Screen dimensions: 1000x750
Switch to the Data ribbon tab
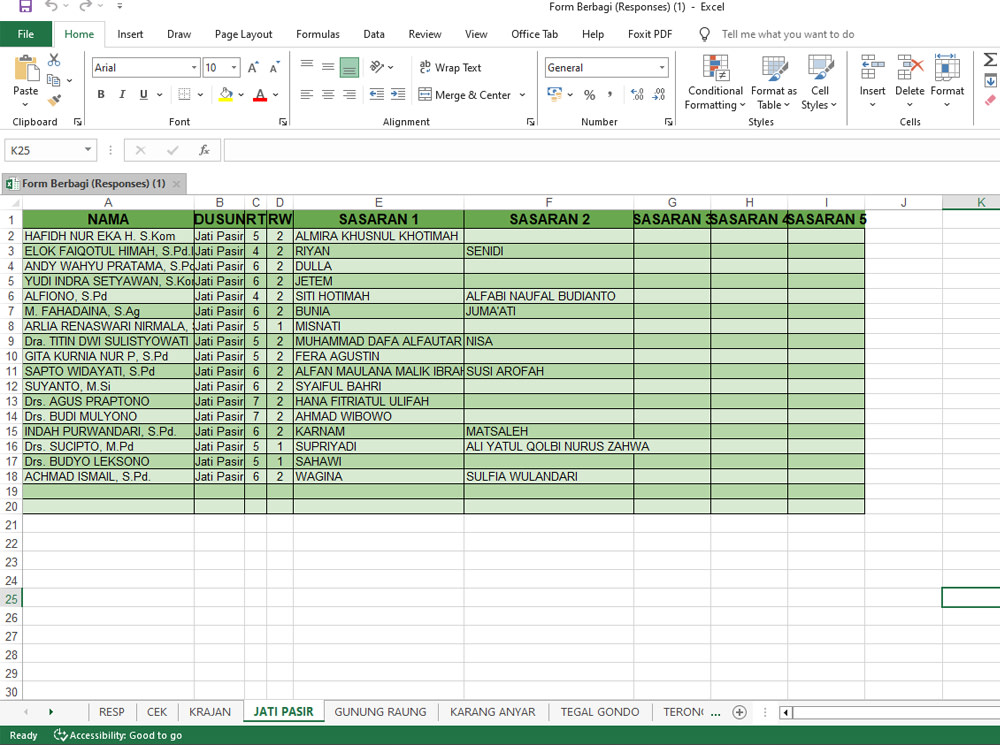point(374,34)
